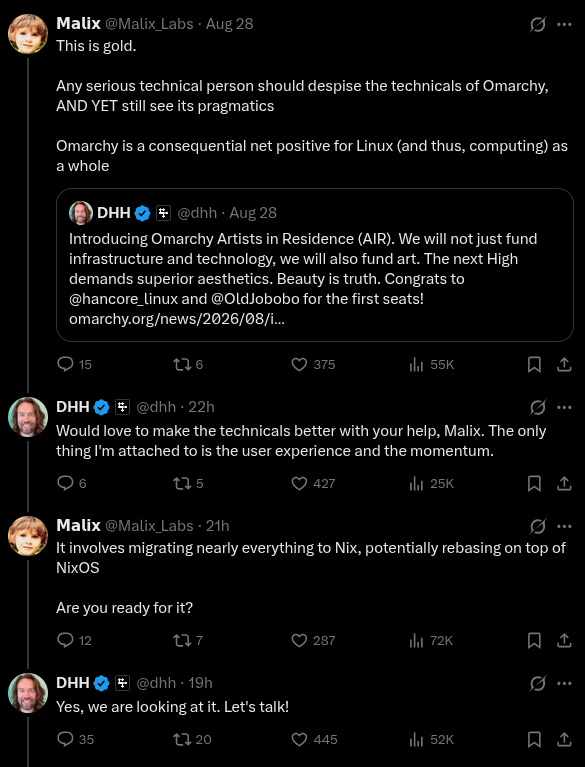The image size is (585, 767).
Task: Open more options on top Malix post
Action: (564, 24)
